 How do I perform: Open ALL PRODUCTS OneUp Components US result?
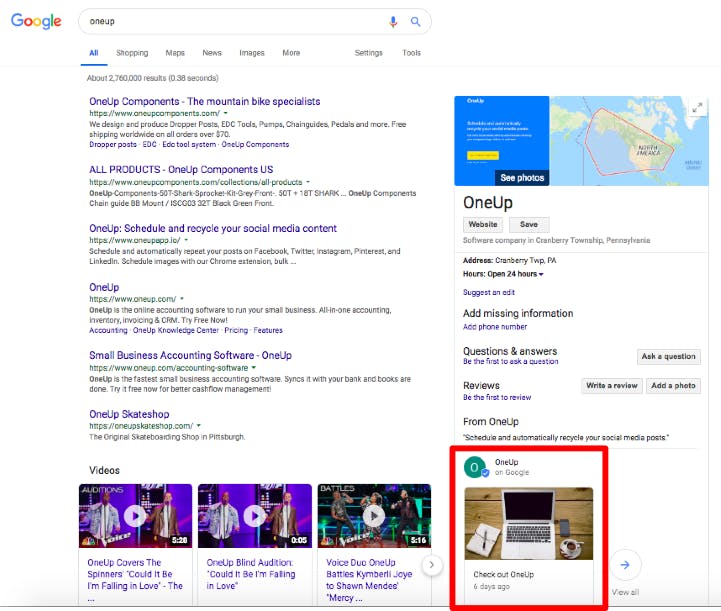[x=181, y=170]
